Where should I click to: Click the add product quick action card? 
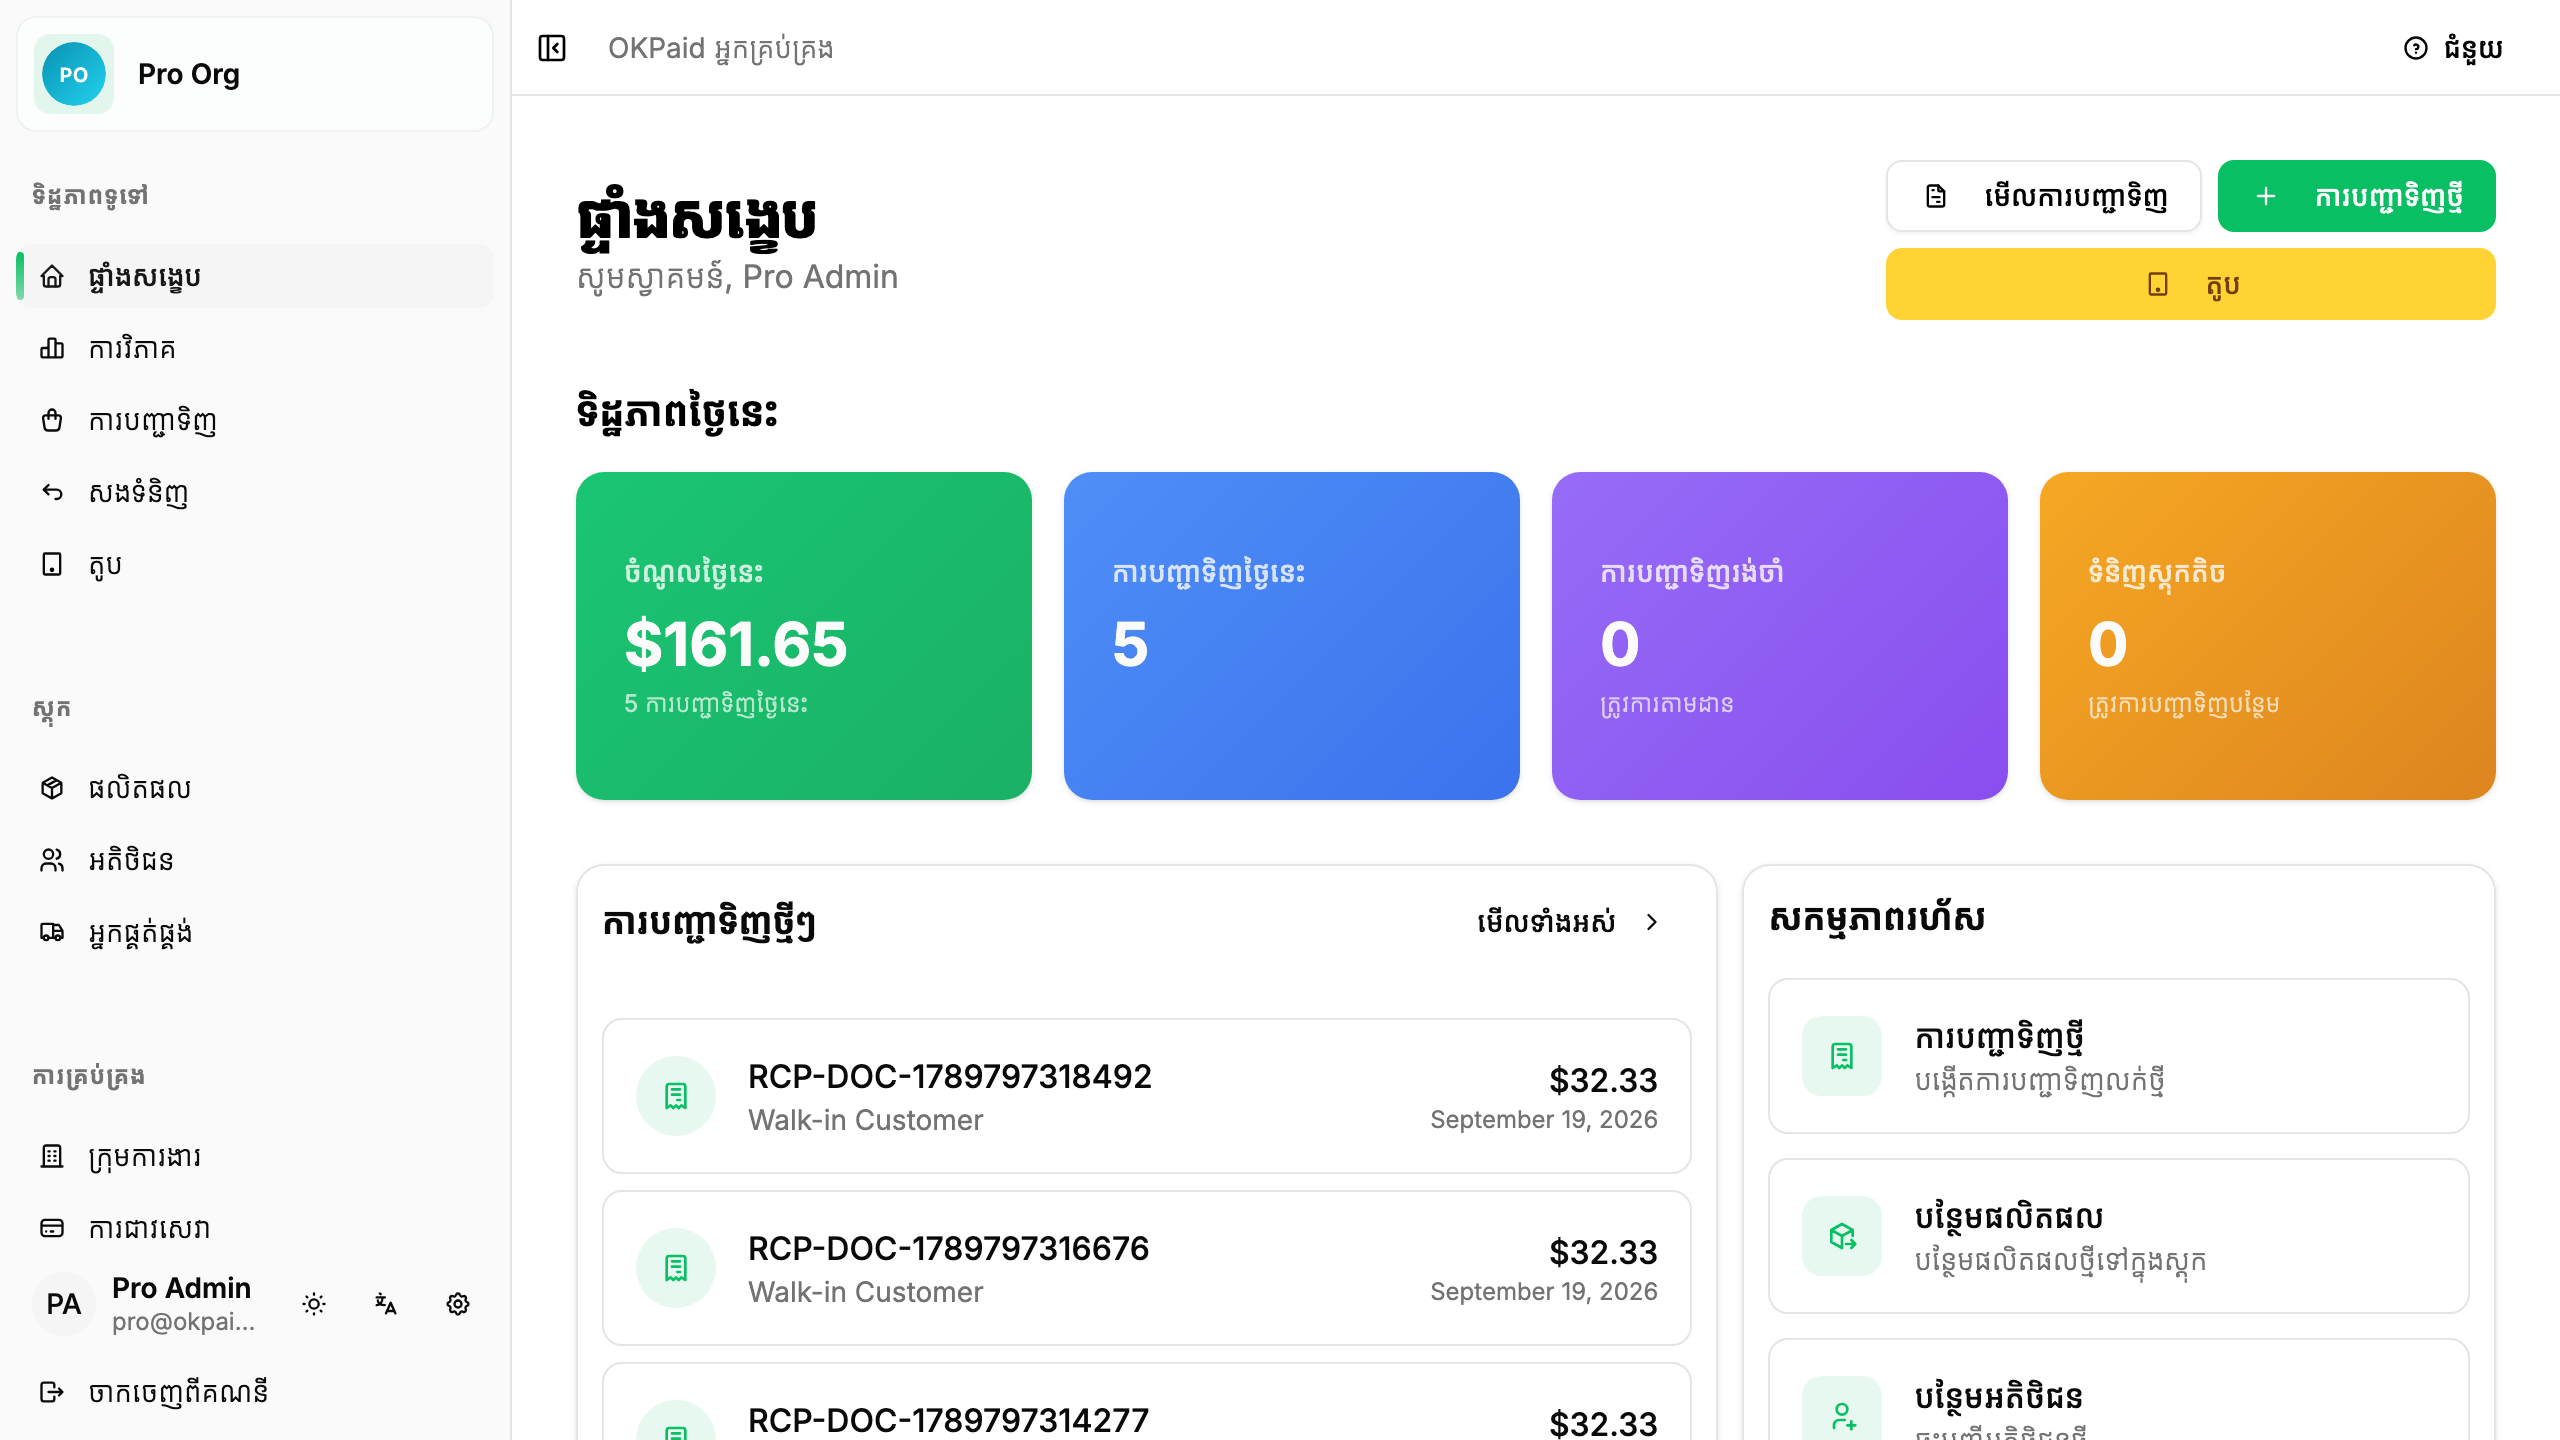point(2119,1236)
